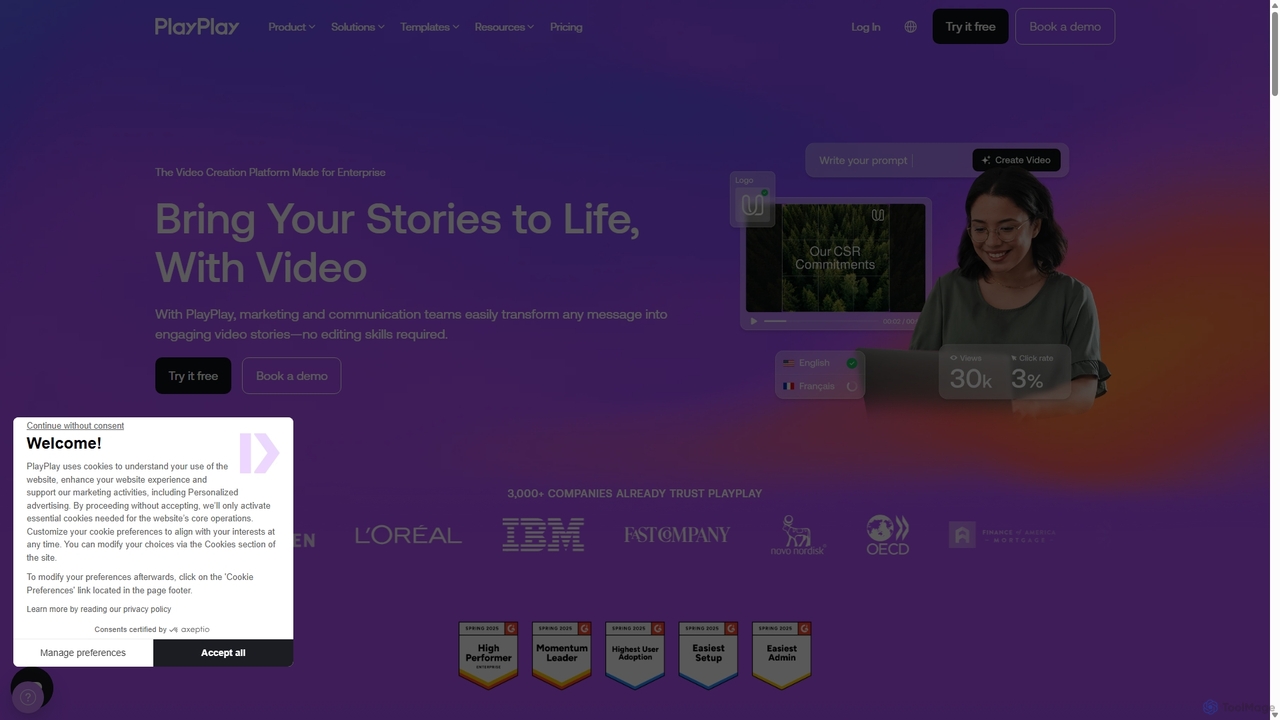Accept all cookies

coord(223,653)
